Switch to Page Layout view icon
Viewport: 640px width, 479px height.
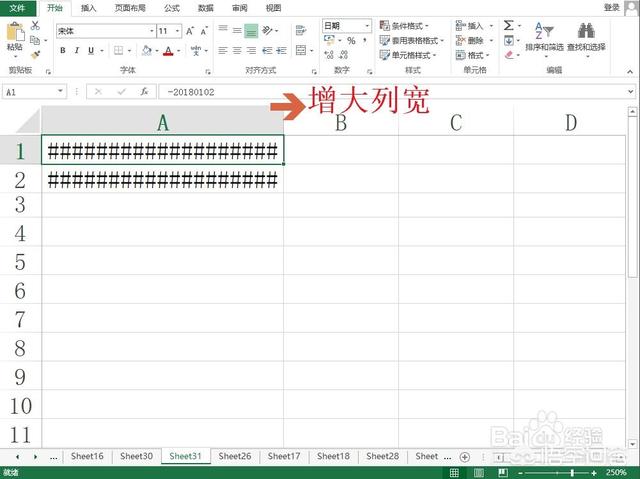coord(478,472)
